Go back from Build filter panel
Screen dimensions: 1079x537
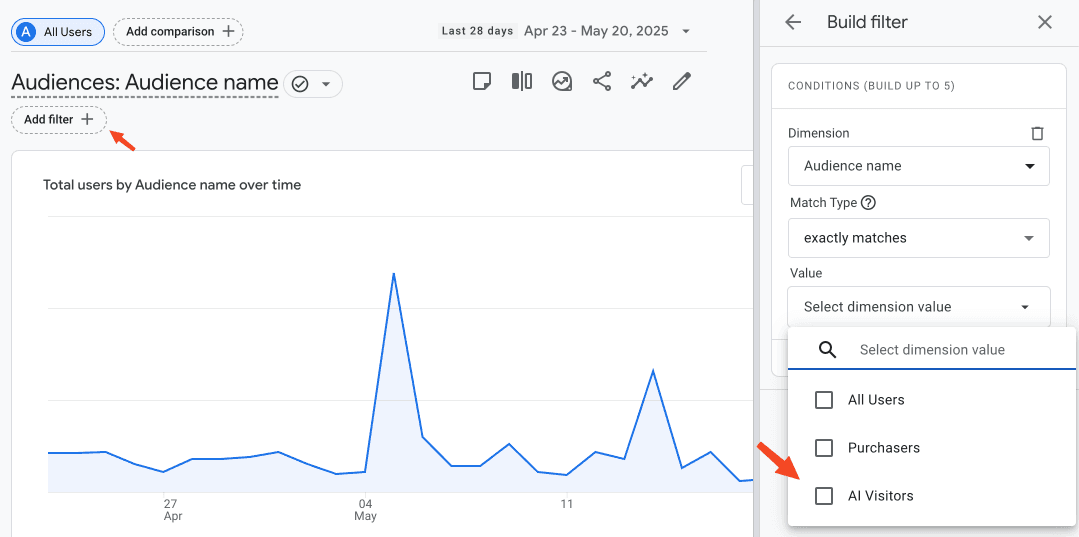pyautogui.click(x=793, y=22)
